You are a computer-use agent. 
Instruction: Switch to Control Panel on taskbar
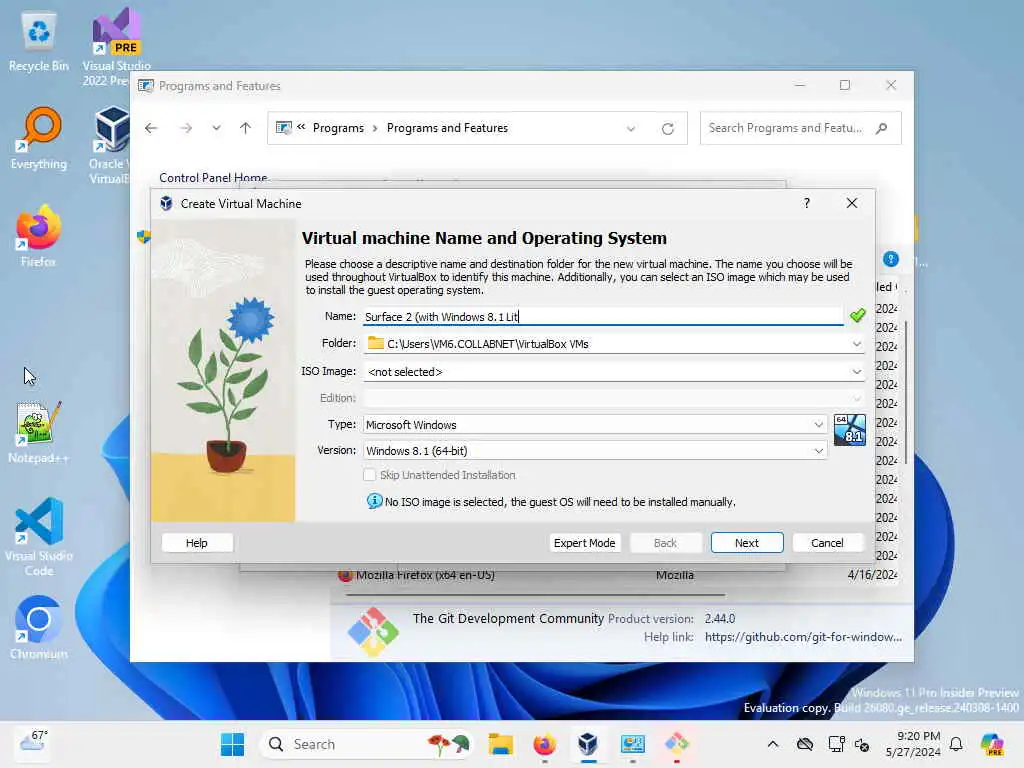(632, 744)
